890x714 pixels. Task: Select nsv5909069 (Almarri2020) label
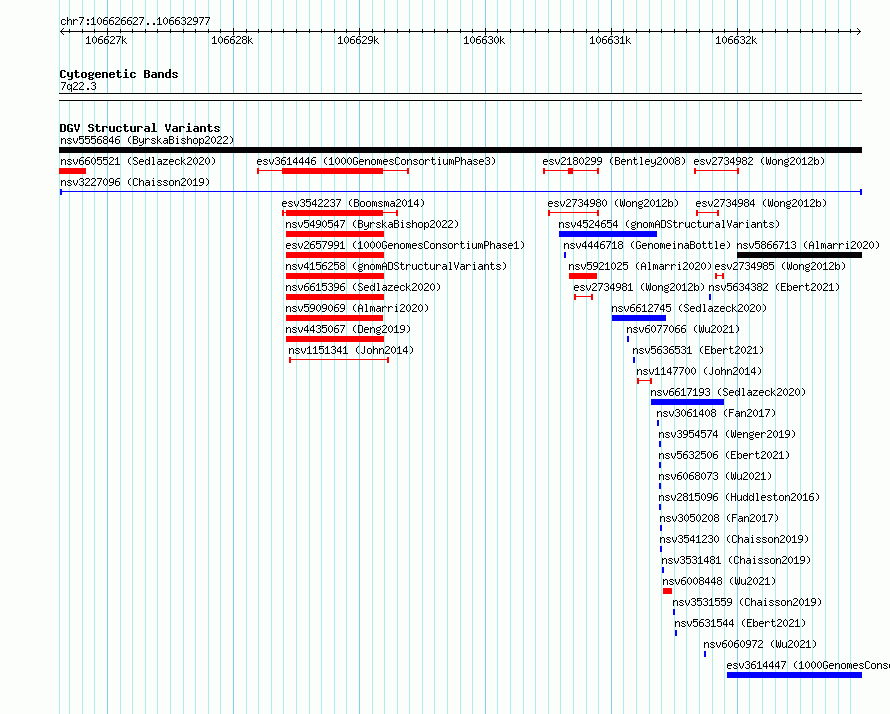coord(356,308)
